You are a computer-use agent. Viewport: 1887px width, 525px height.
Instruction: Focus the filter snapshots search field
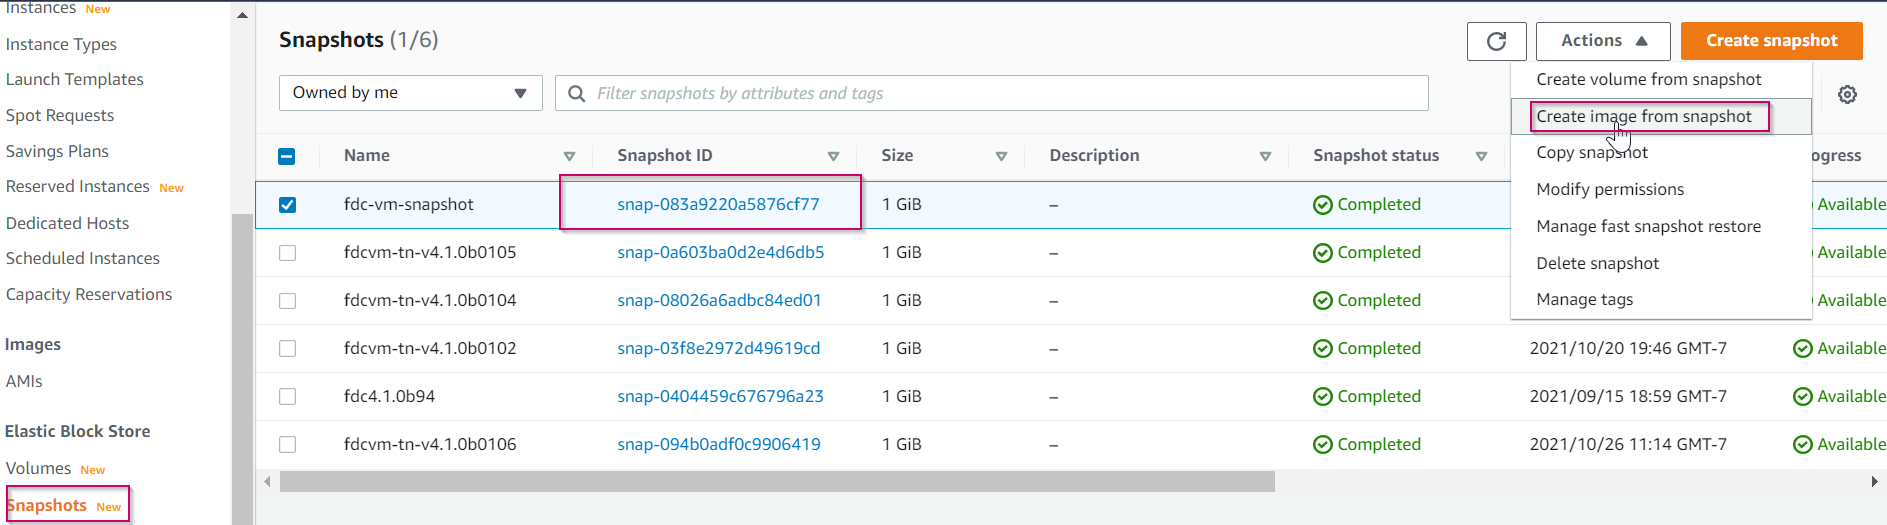(x=1000, y=93)
